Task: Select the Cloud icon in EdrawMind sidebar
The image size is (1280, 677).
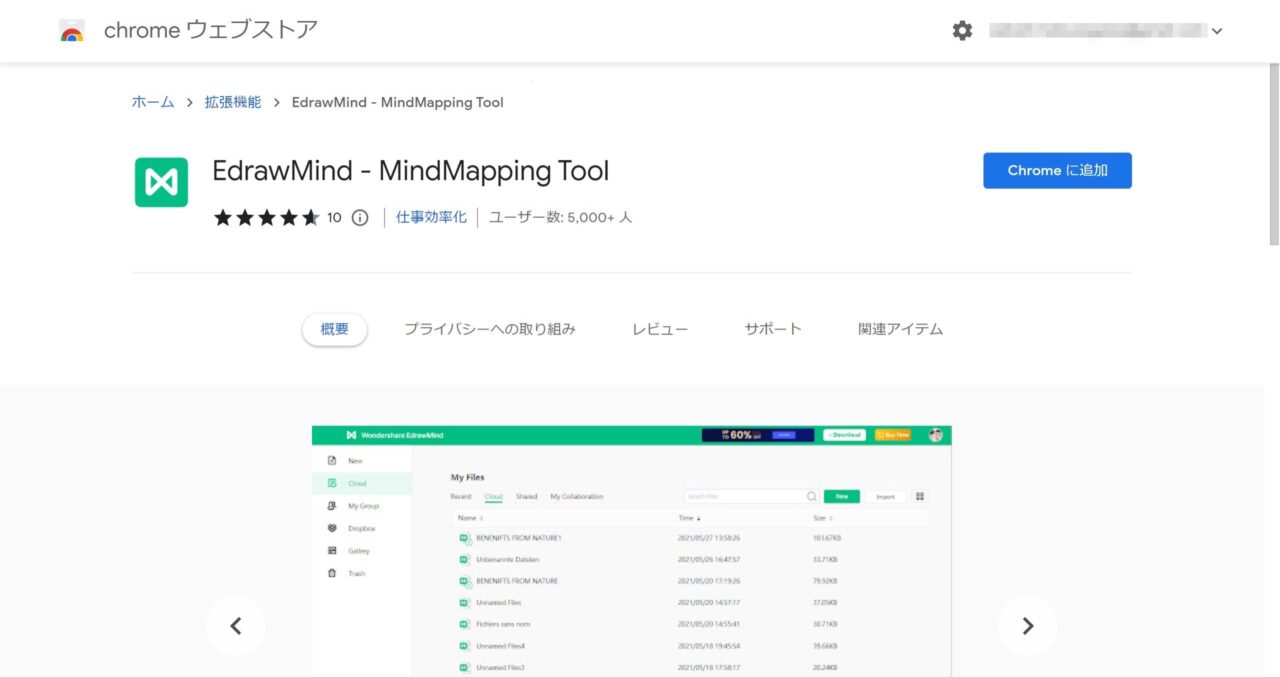Action: point(330,482)
